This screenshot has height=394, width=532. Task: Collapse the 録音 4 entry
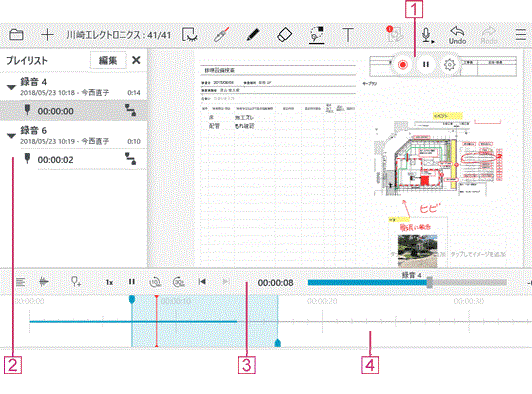(11, 87)
